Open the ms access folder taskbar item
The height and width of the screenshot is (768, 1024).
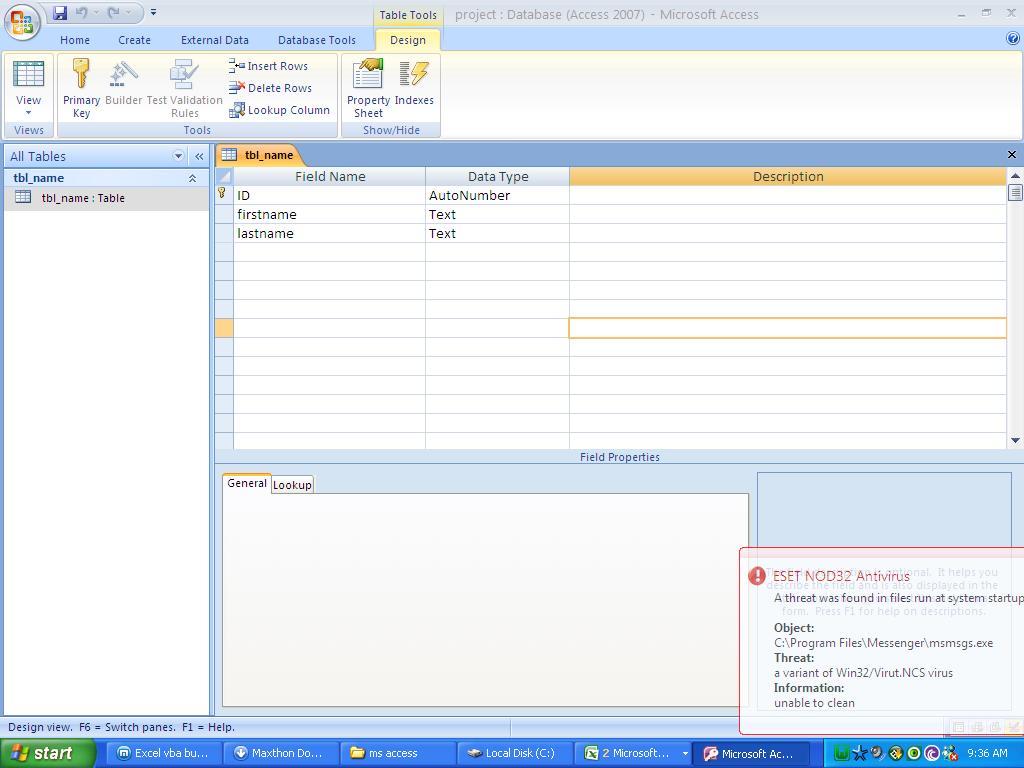tap(398, 753)
